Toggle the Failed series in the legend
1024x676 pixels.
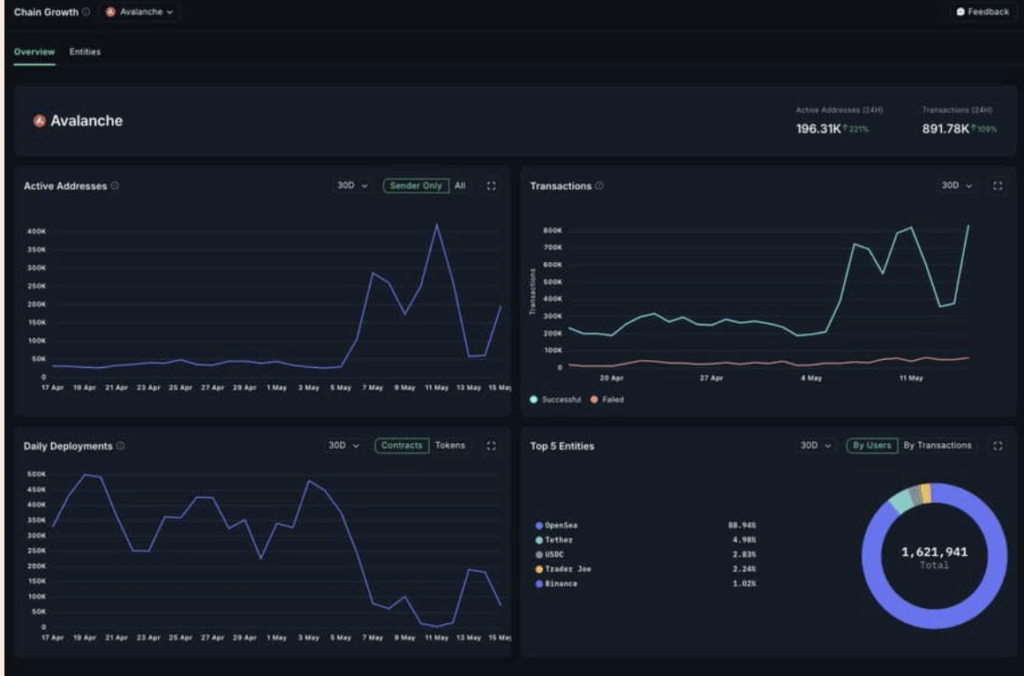click(607, 399)
